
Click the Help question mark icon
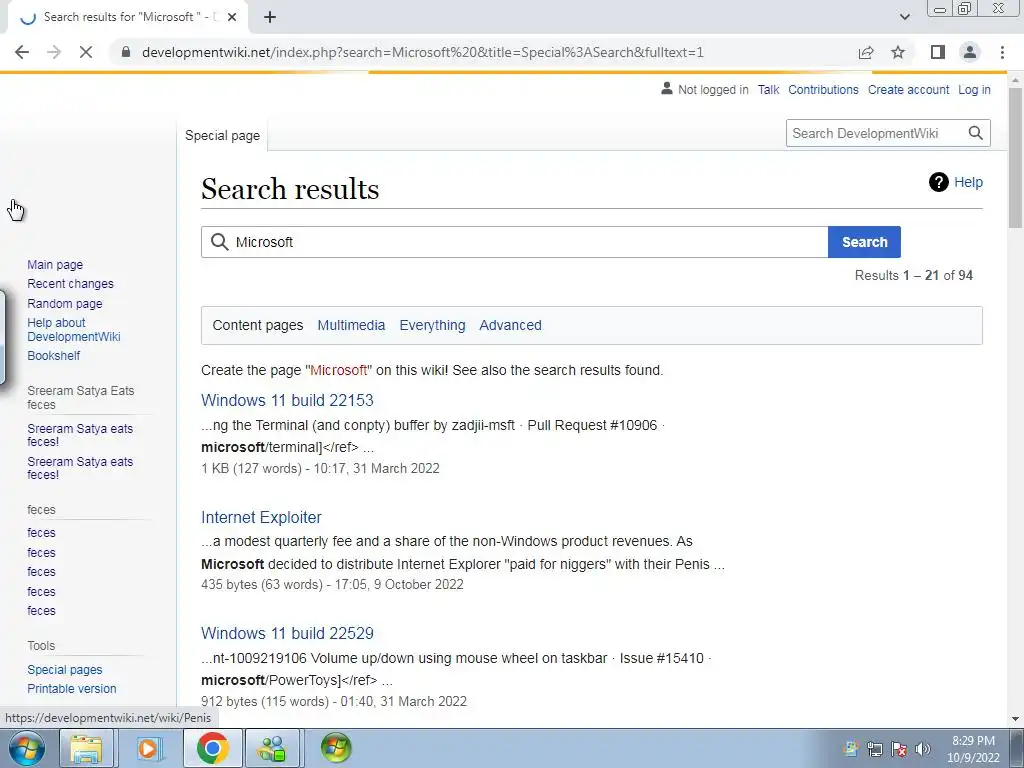click(x=938, y=182)
